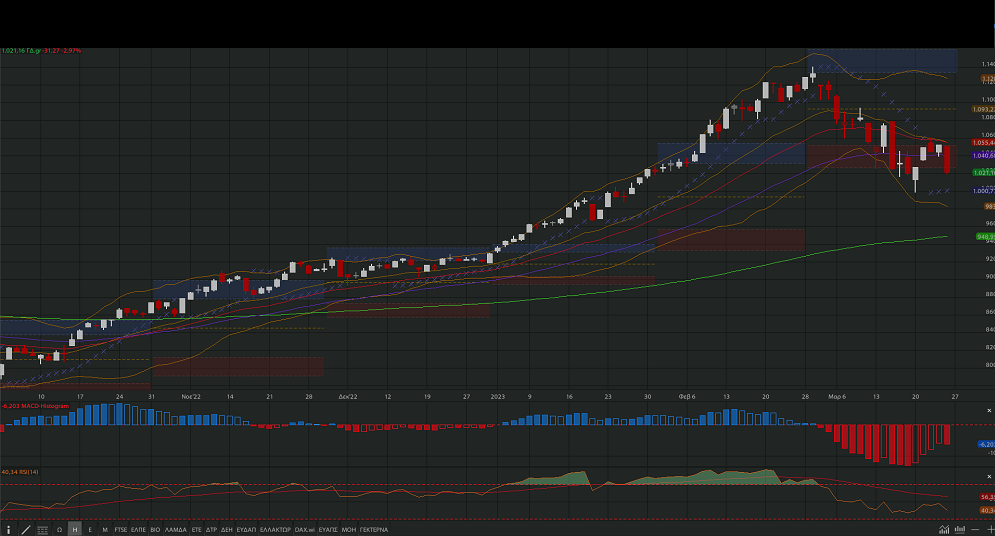
Task: Select the 56.35 red RSI value tag
Action: pyautogui.click(x=987, y=497)
